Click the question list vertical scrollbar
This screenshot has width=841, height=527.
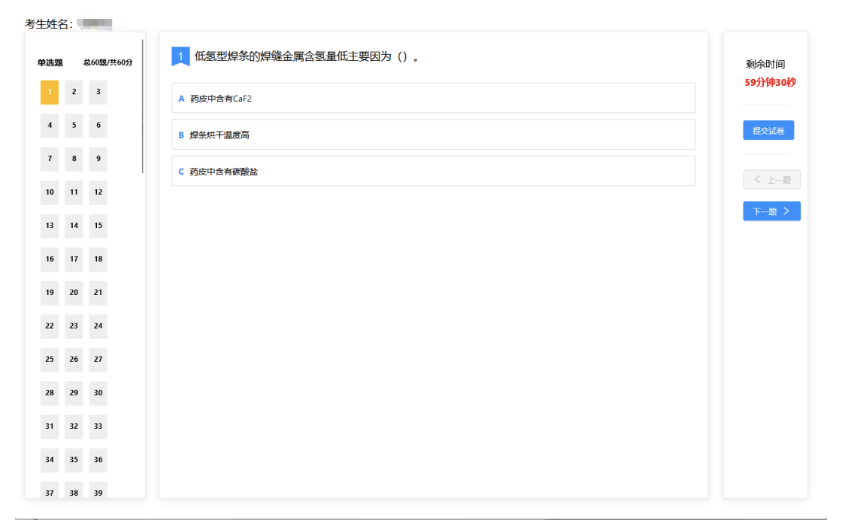tap(143, 110)
